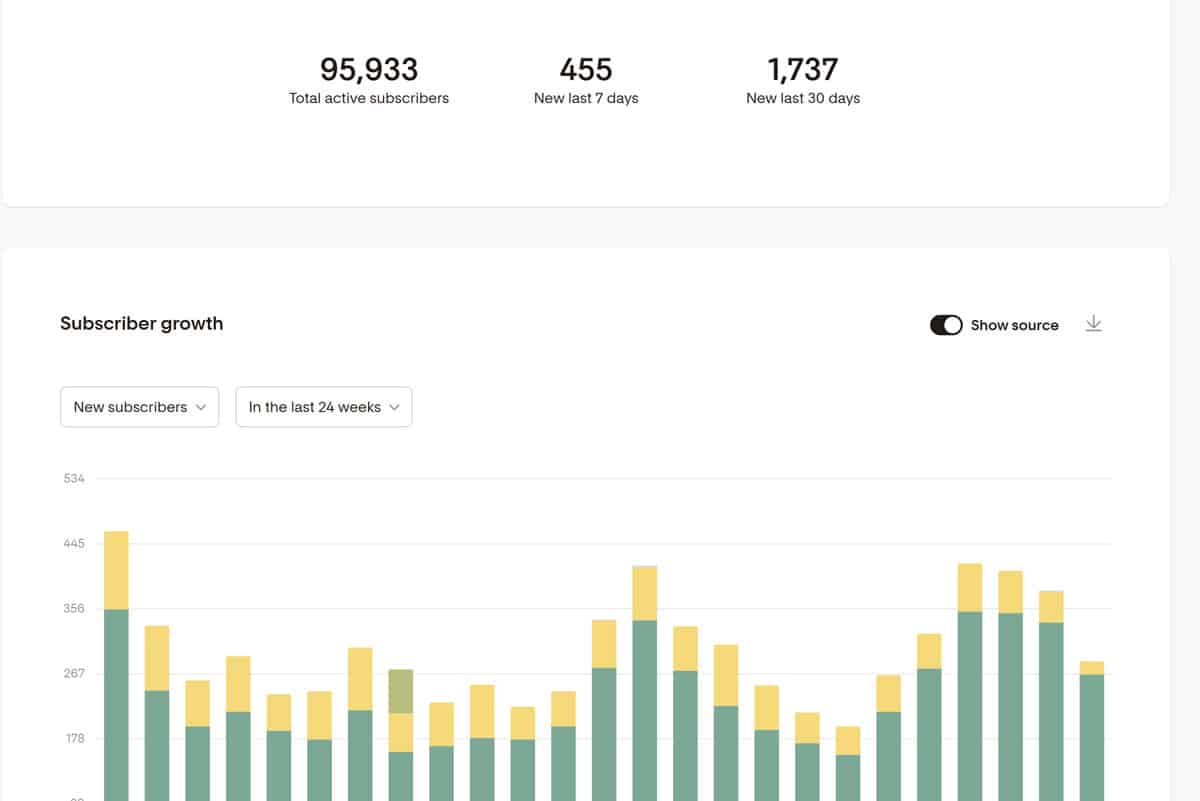Click the Subscriber growth section heading

click(x=142, y=323)
